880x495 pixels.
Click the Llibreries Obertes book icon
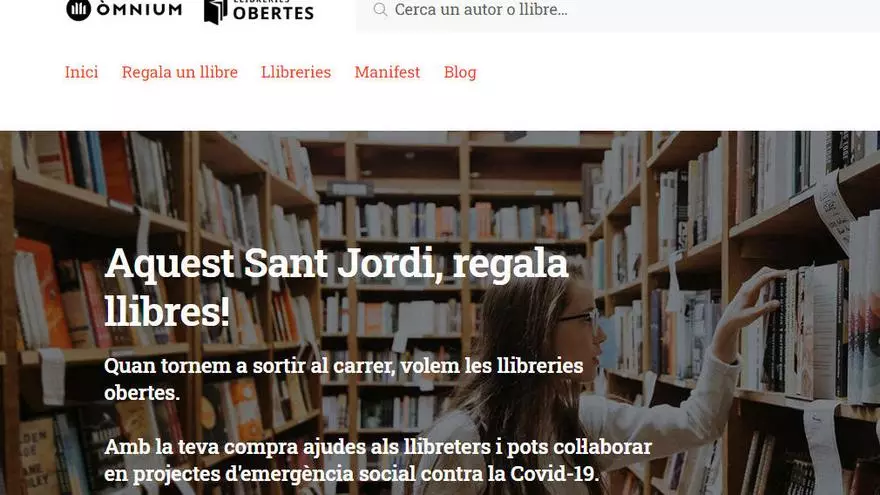click(x=216, y=12)
